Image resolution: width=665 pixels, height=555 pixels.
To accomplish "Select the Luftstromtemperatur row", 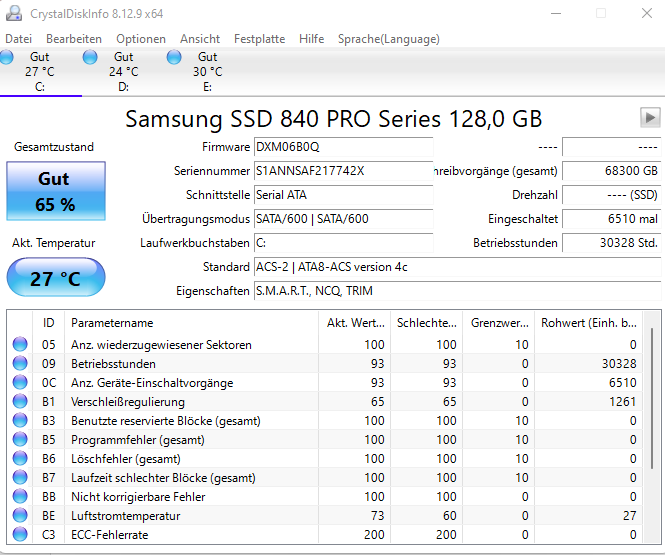I will tap(325, 516).
